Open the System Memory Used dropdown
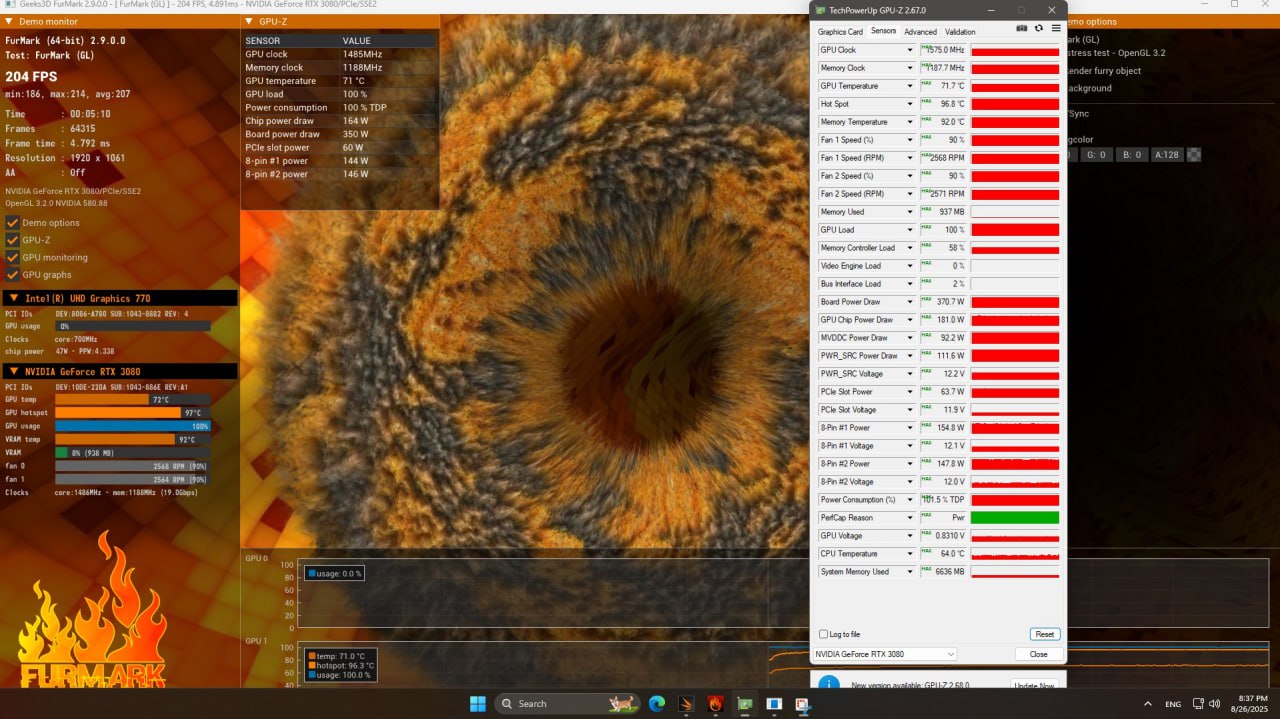This screenshot has width=1280, height=719. 910,572
